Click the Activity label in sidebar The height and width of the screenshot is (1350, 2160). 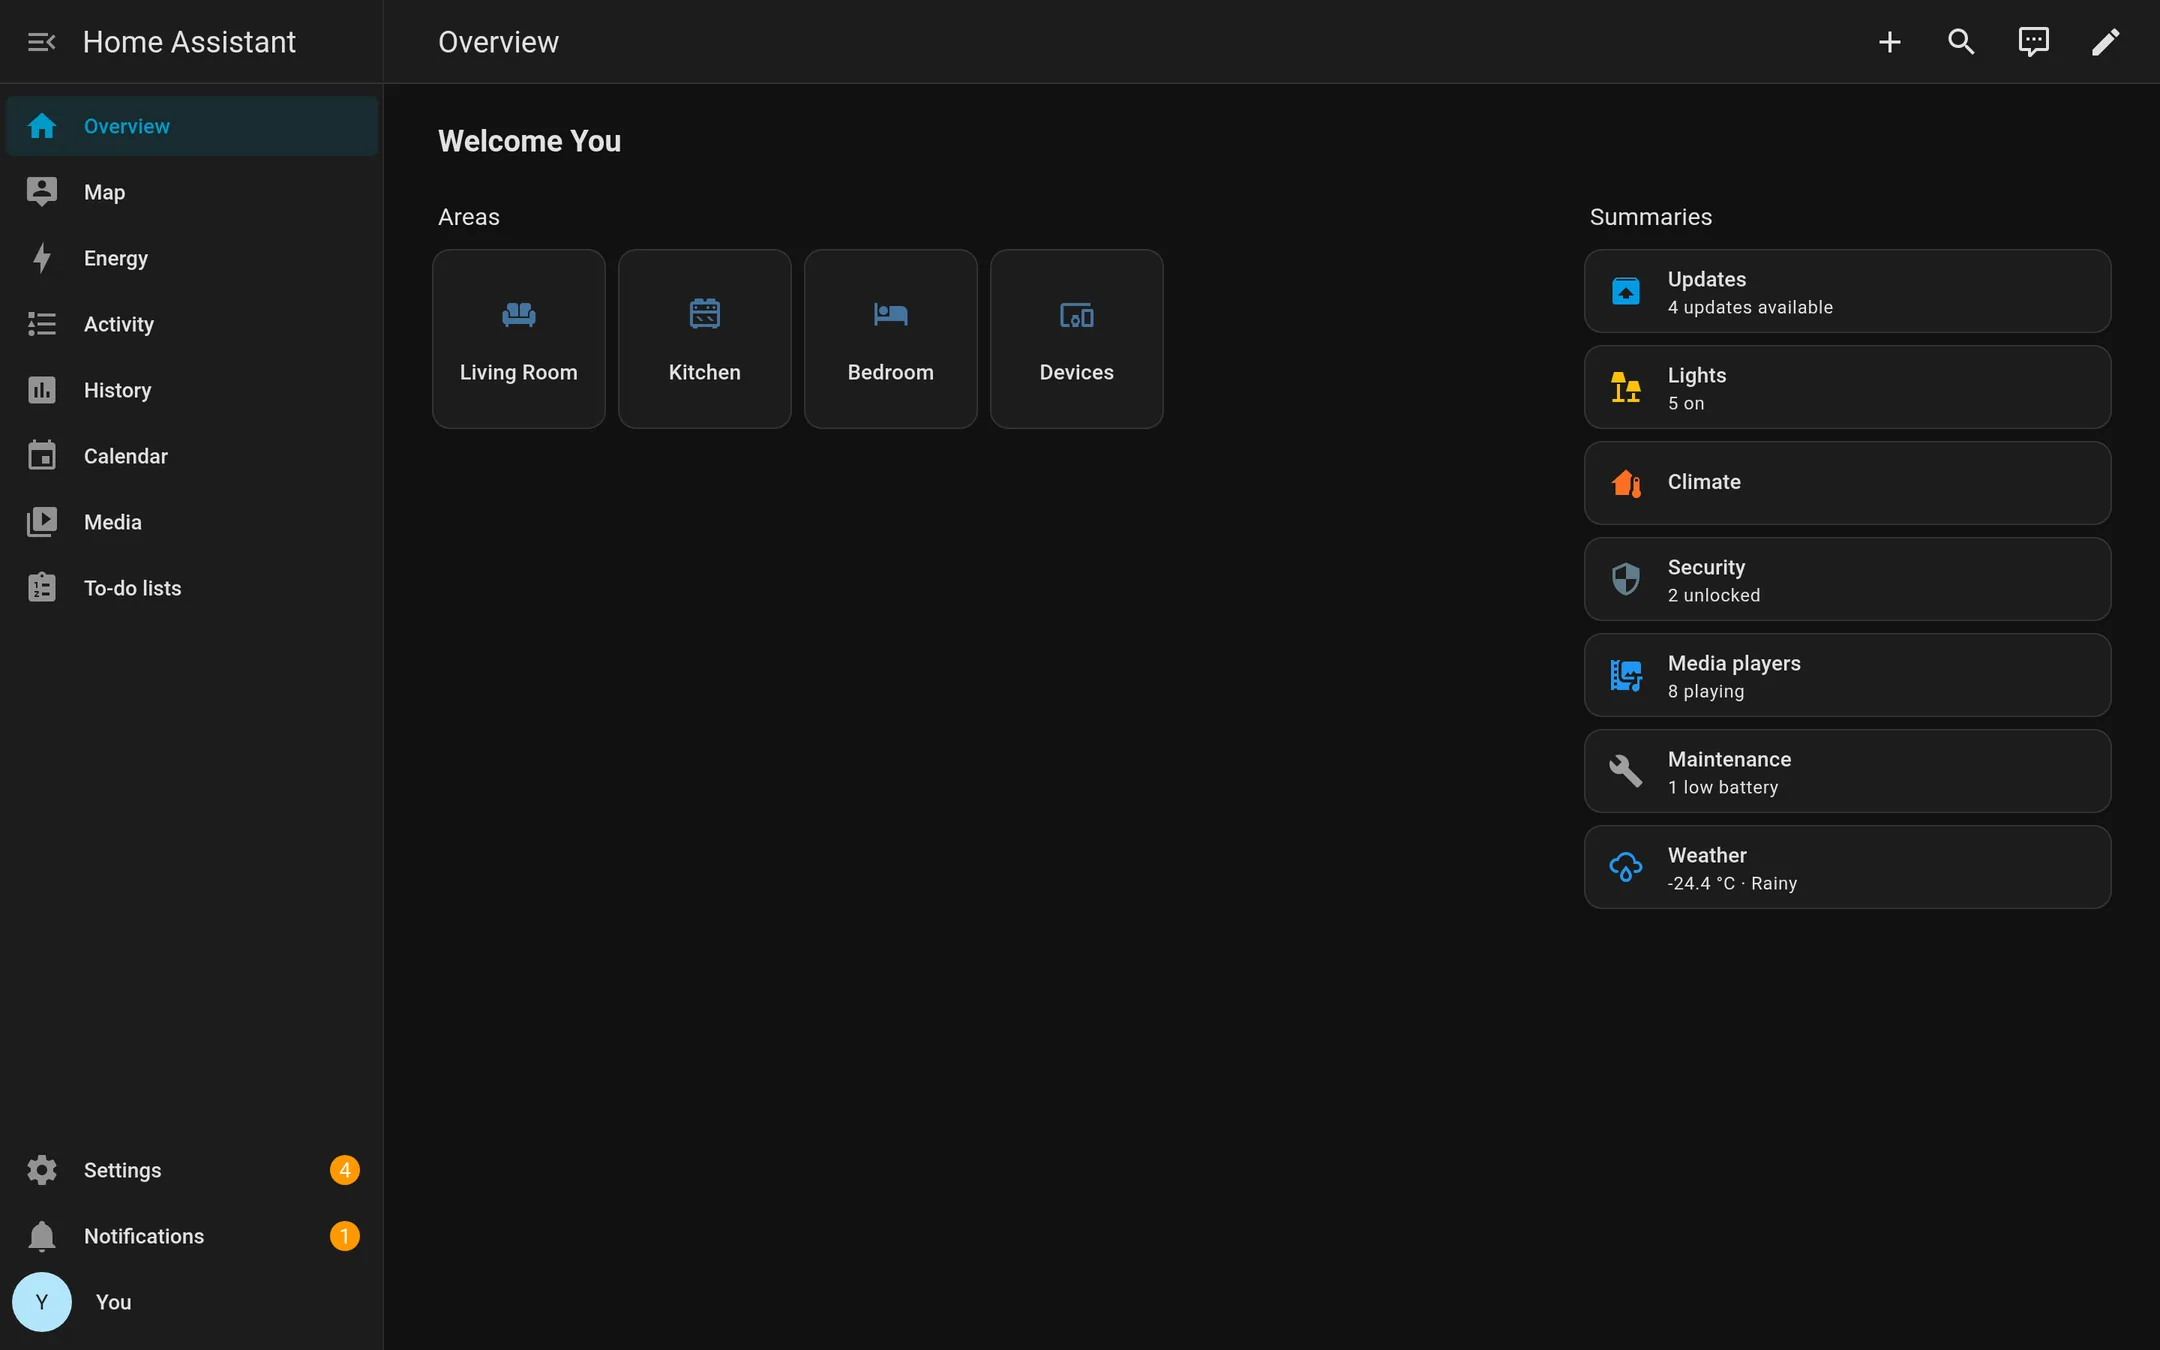click(119, 324)
